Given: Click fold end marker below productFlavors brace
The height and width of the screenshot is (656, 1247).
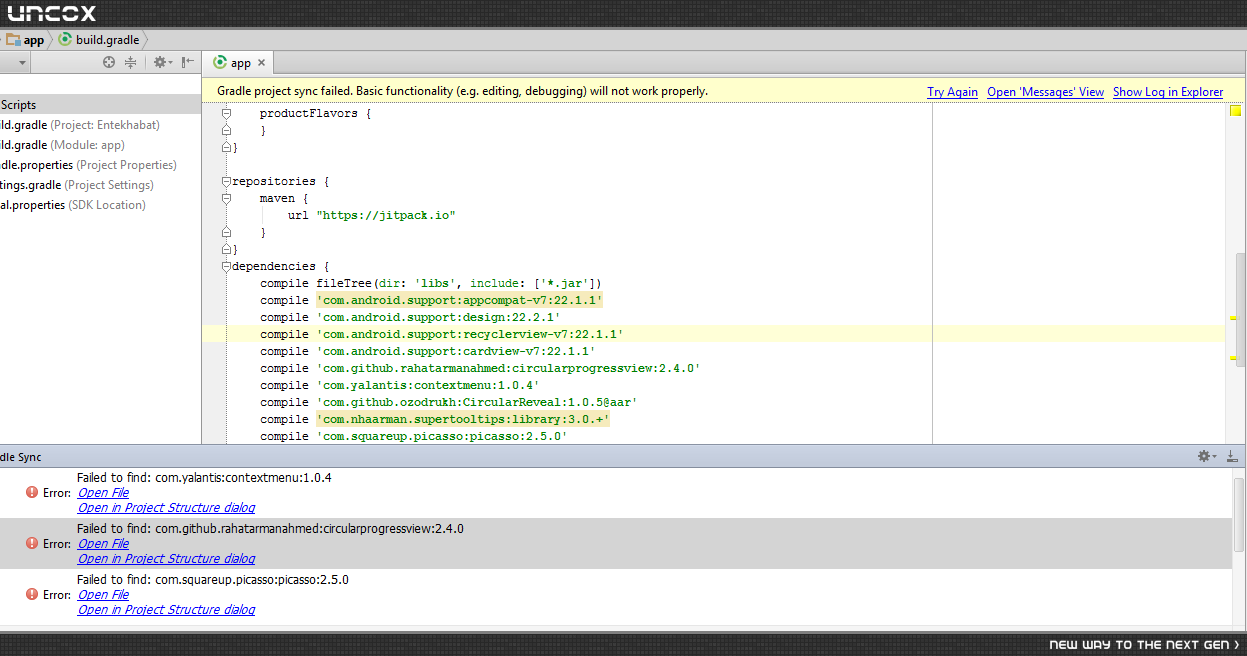Looking at the screenshot, I should point(226,131).
